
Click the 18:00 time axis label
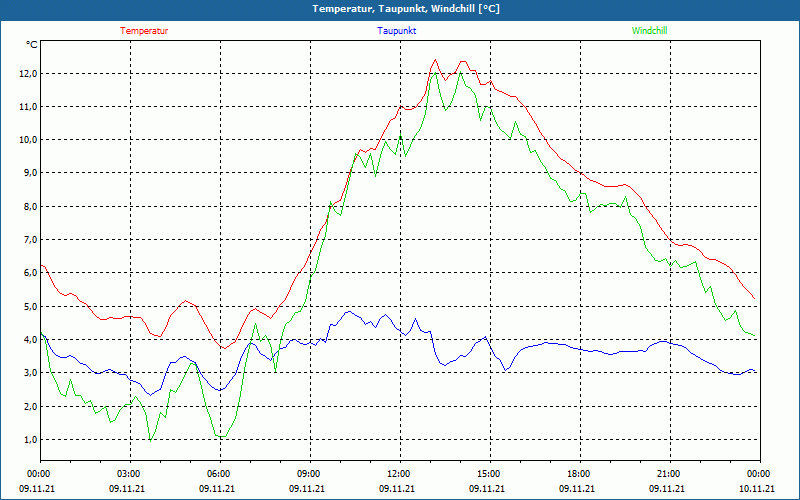pyautogui.click(x=580, y=474)
